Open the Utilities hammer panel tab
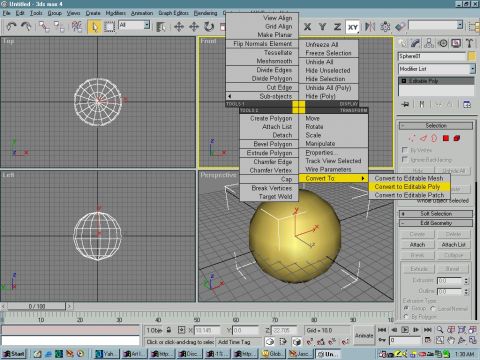480x360 pixels. pyautogui.click(x=469, y=43)
